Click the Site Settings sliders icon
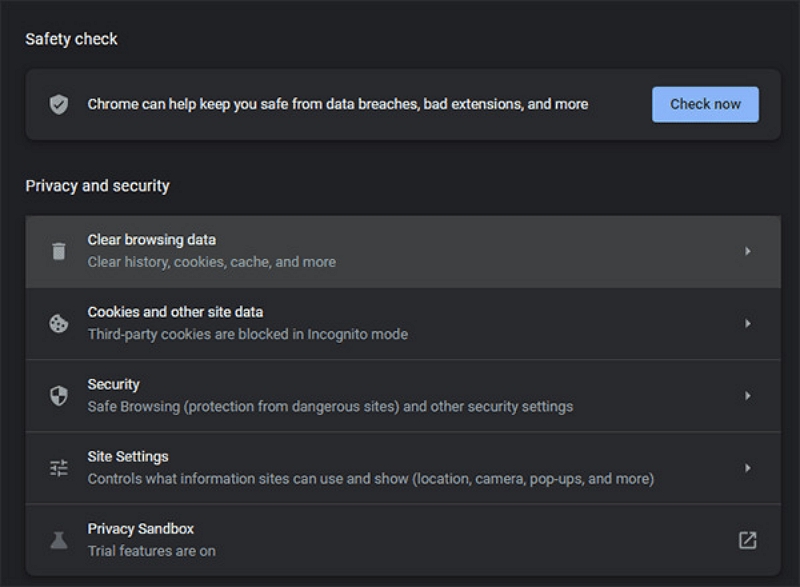This screenshot has width=800, height=587. coord(59,468)
